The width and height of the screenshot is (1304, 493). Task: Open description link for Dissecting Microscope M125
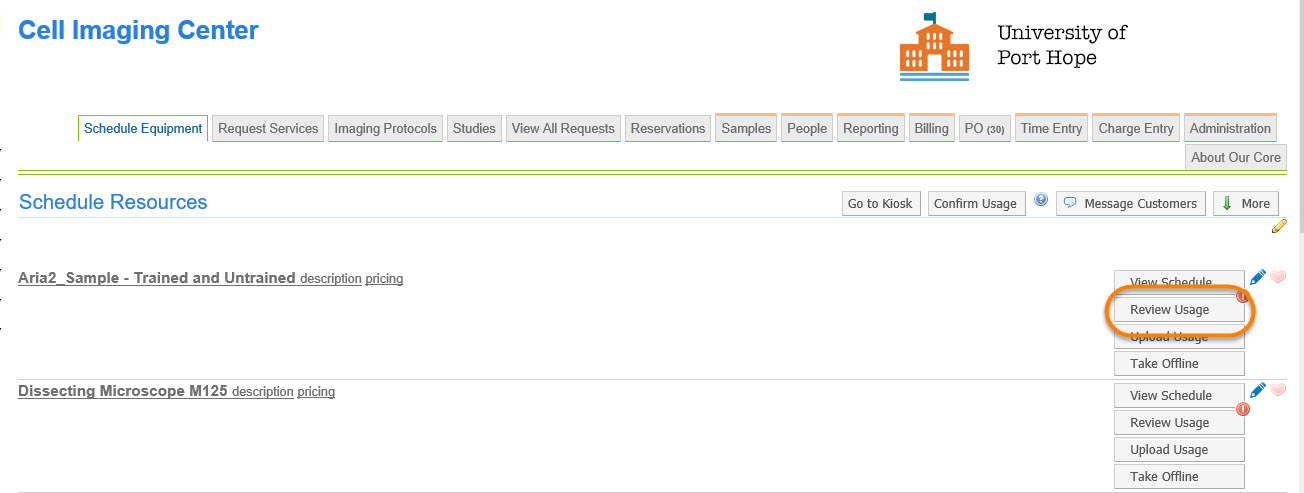[x=262, y=392]
